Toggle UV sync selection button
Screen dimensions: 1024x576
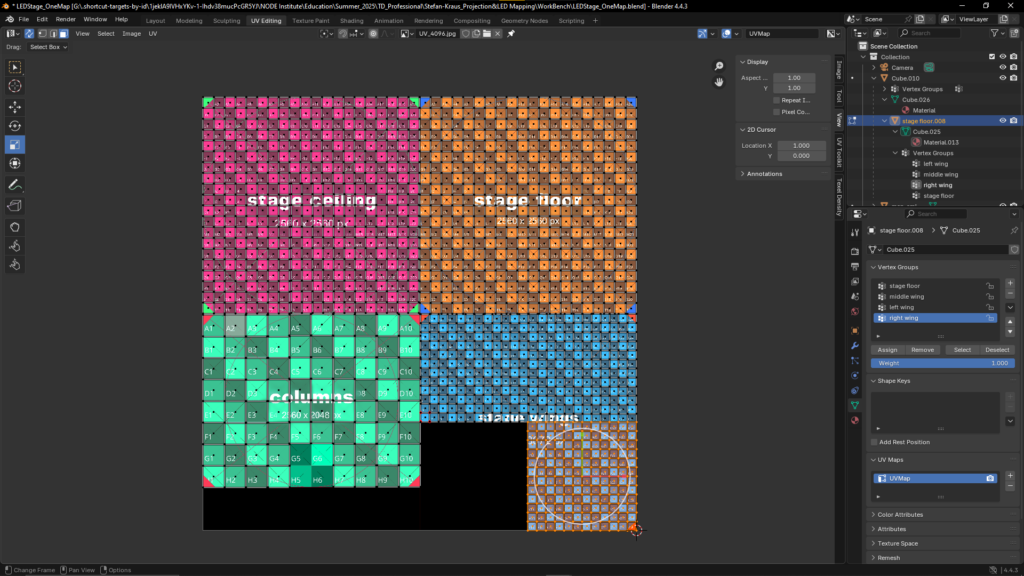click(29, 33)
